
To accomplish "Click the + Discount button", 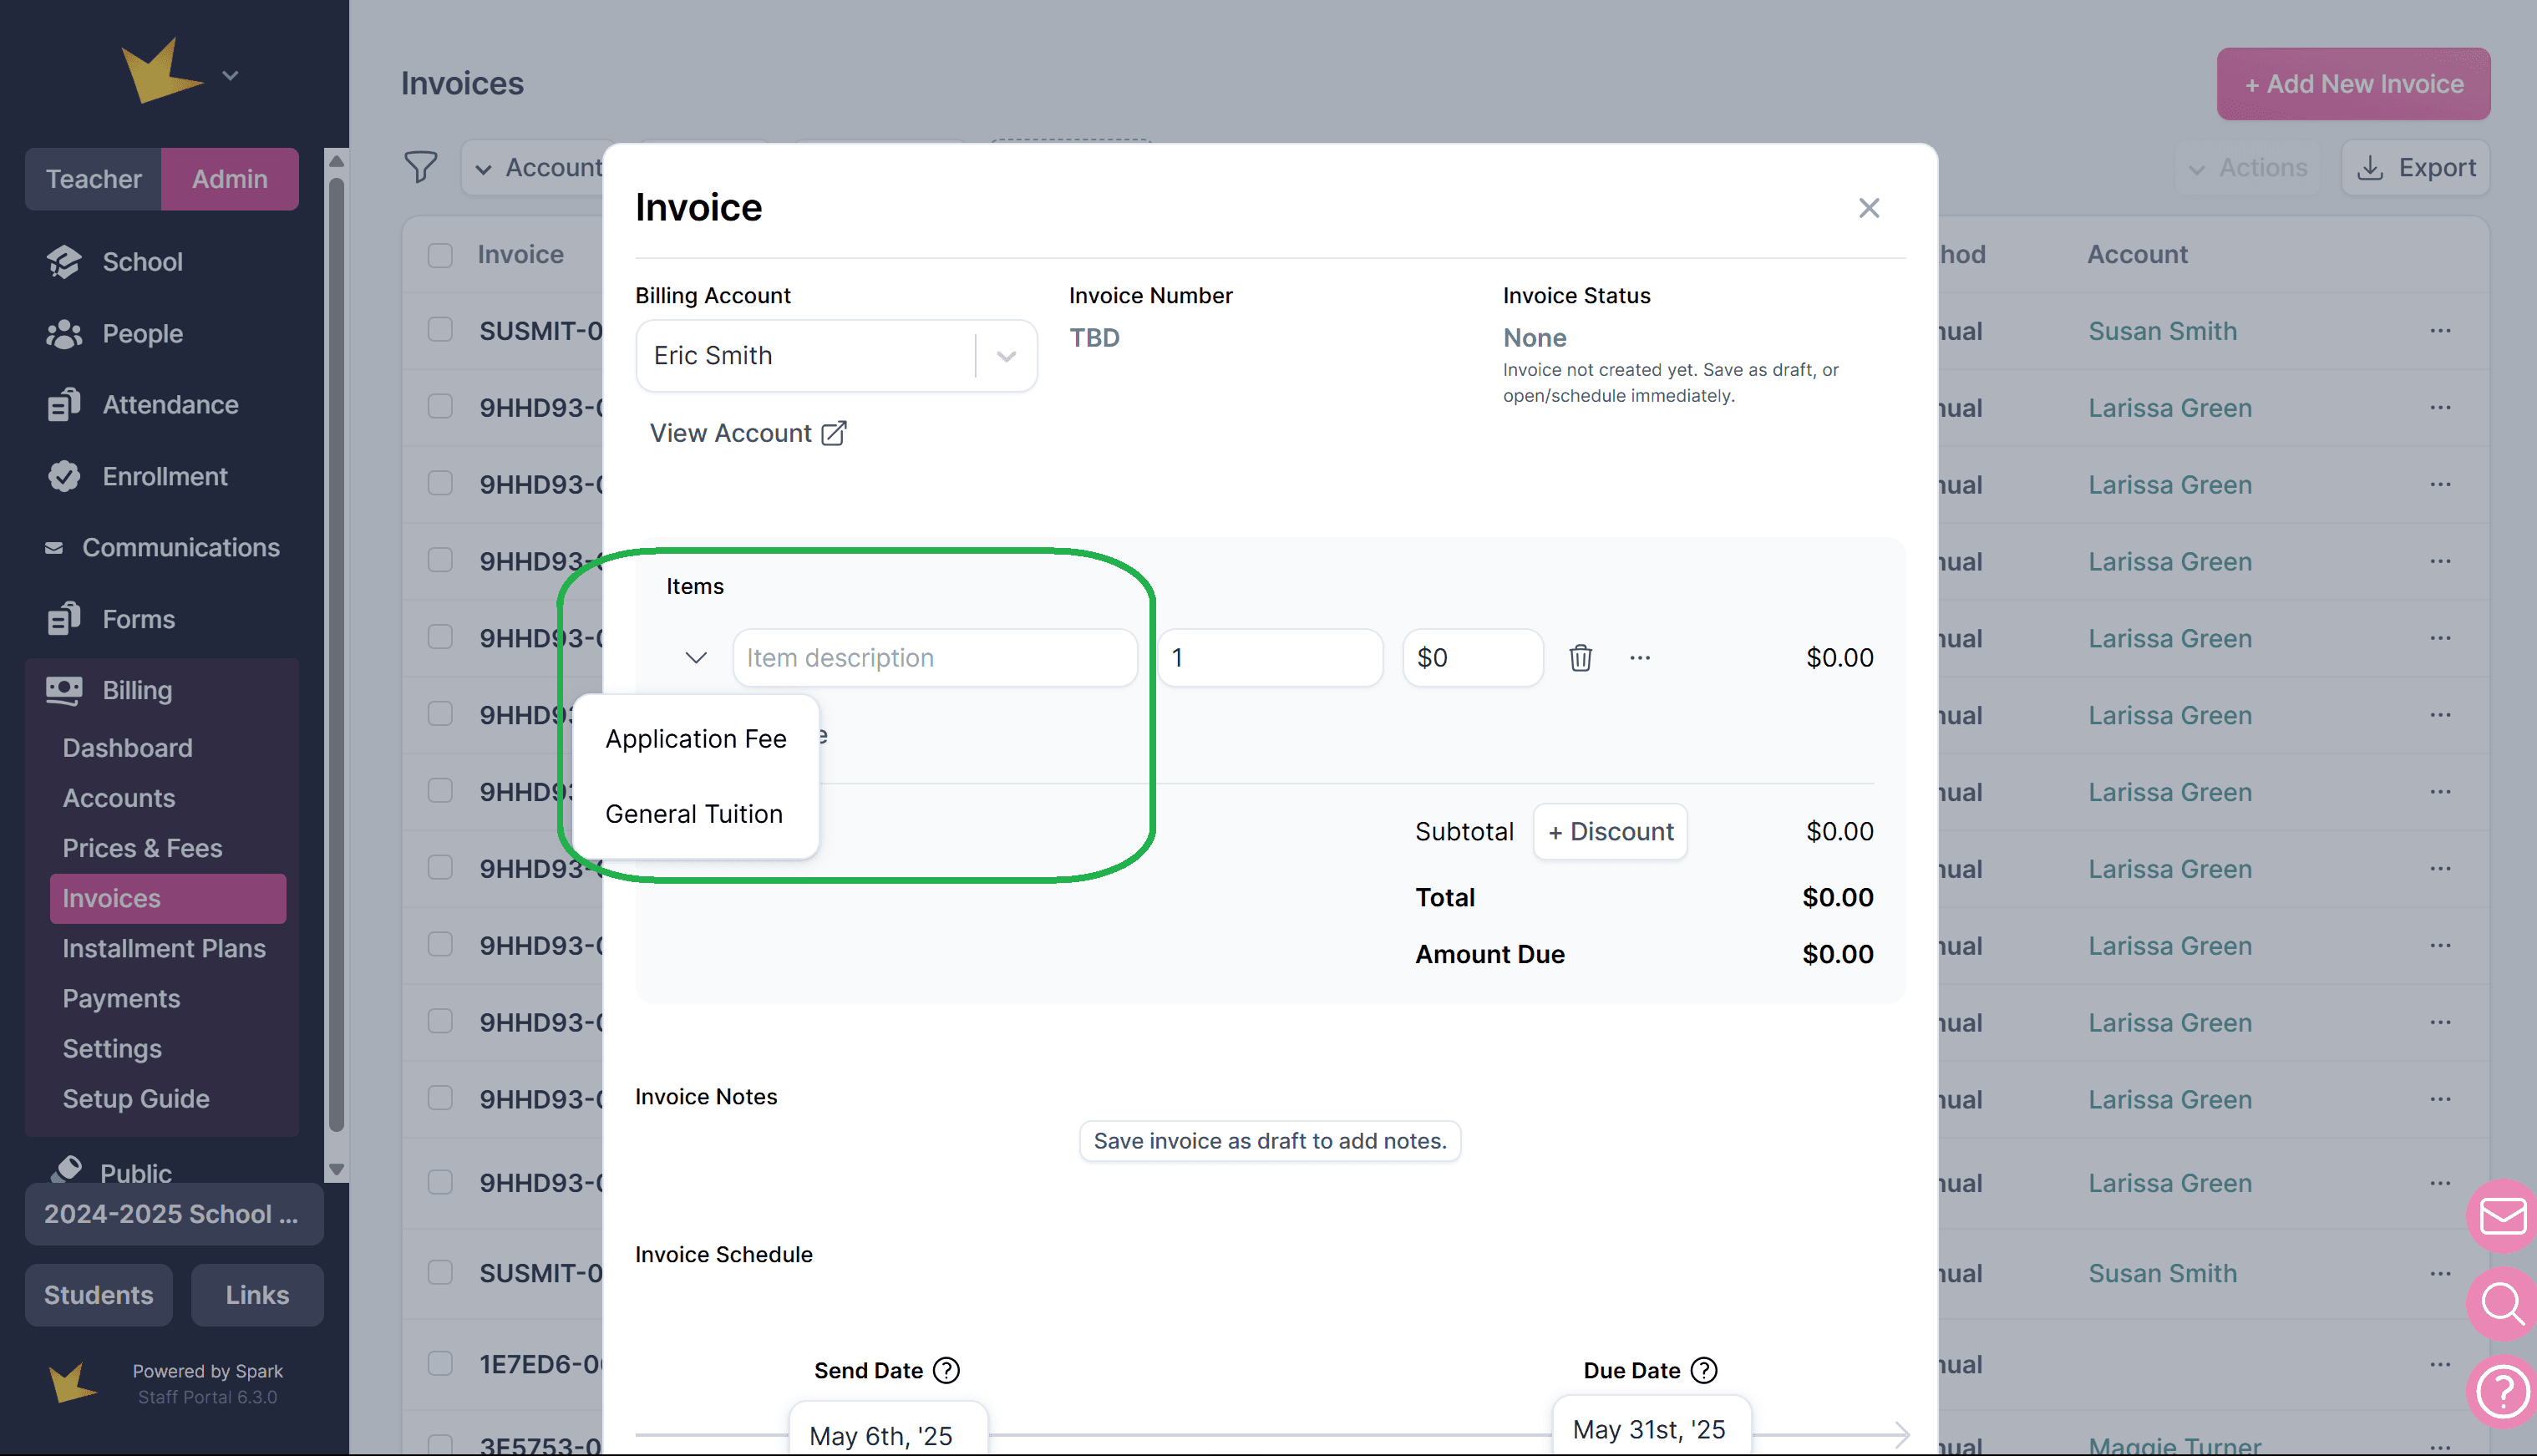I will [1610, 832].
